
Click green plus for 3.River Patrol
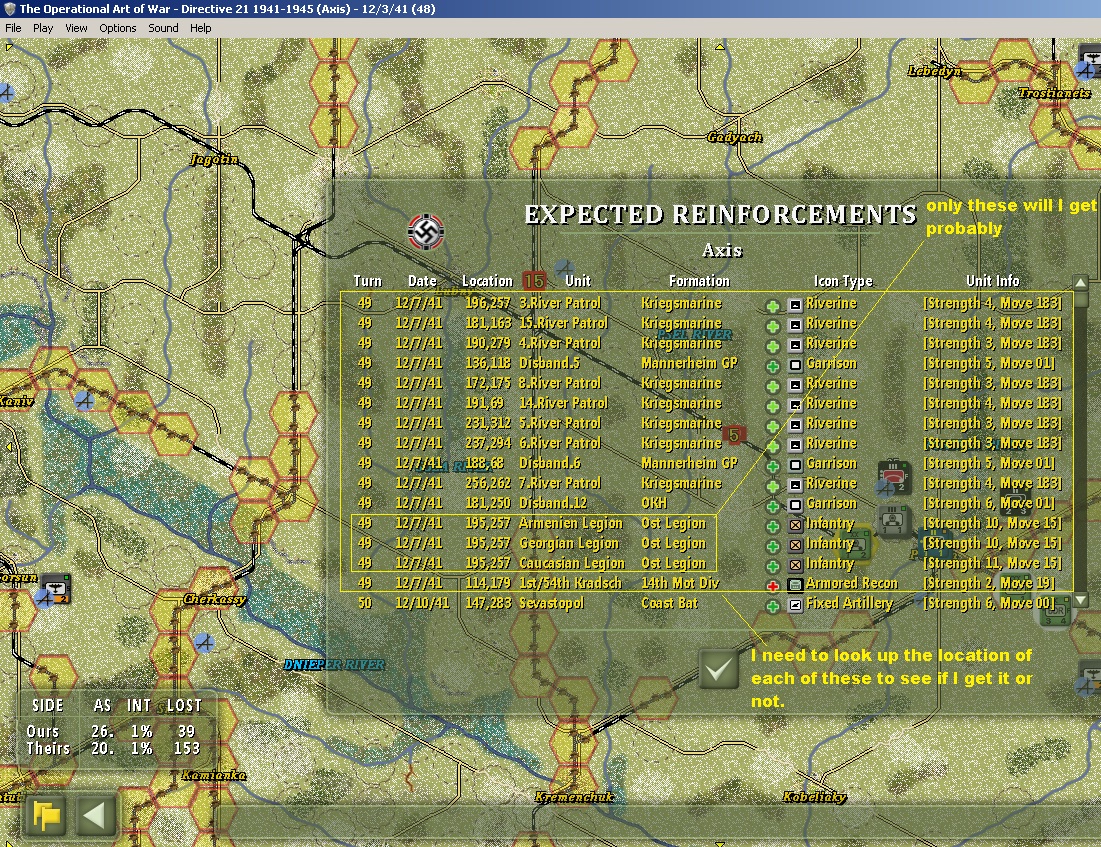click(772, 306)
